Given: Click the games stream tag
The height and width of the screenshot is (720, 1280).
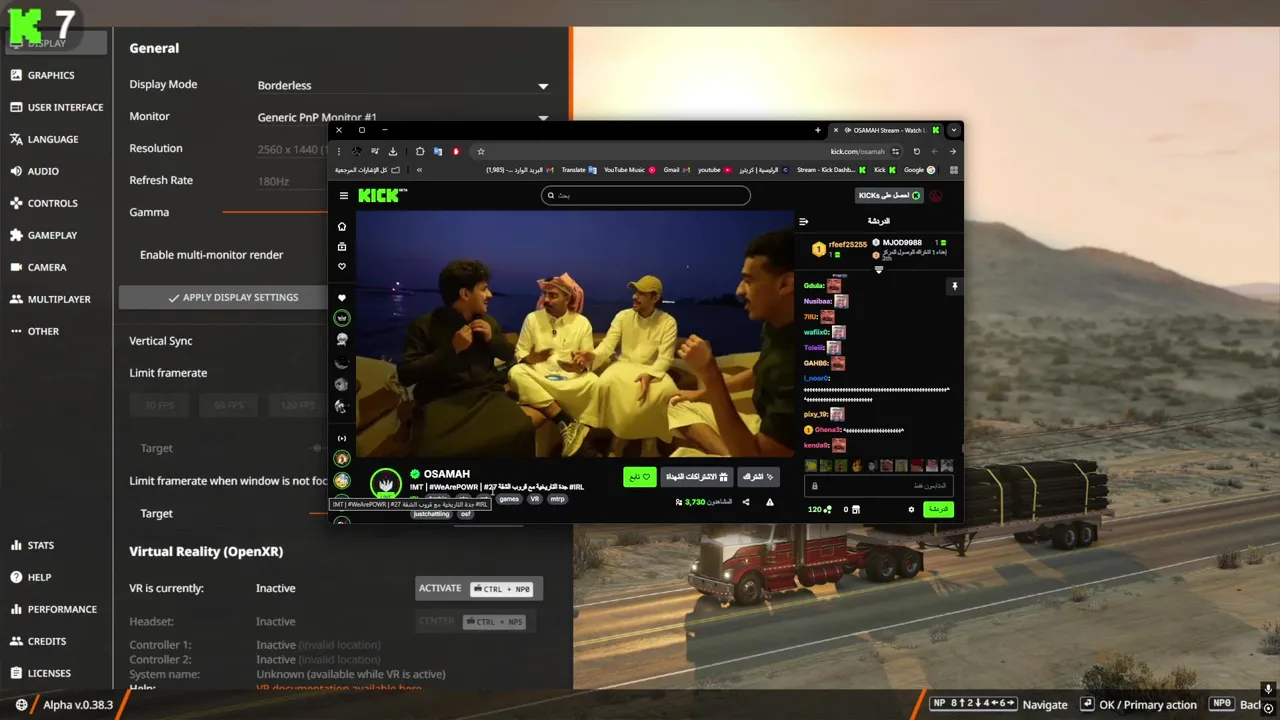Looking at the screenshot, I should 510,499.
